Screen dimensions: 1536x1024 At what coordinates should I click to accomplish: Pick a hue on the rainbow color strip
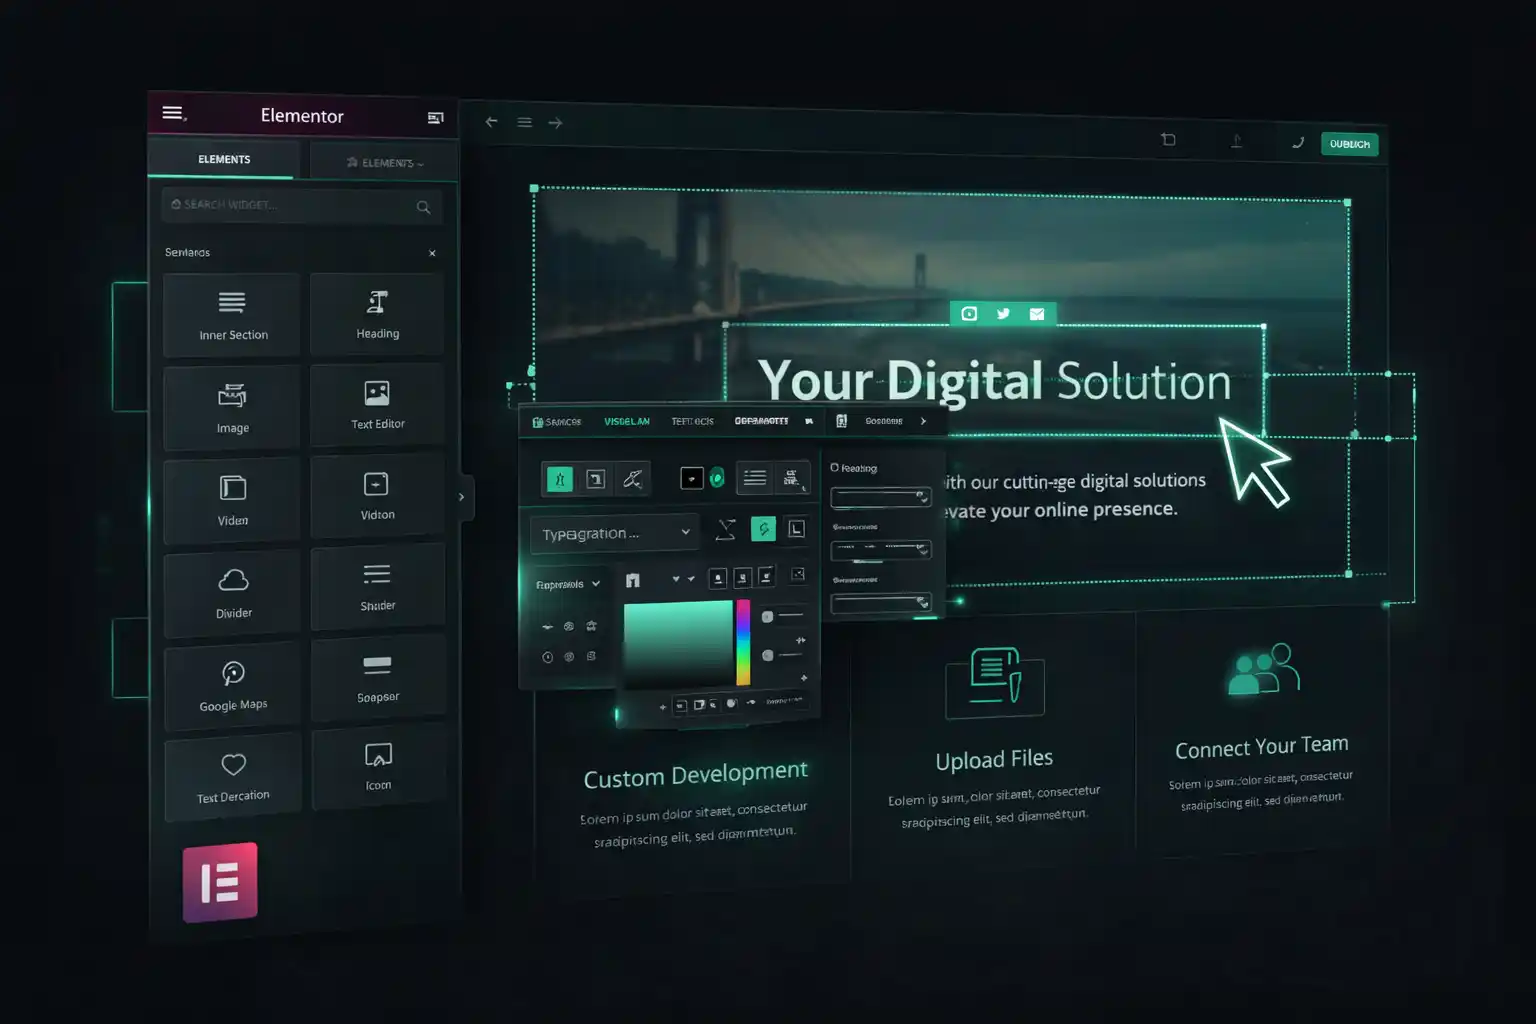(743, 642)
